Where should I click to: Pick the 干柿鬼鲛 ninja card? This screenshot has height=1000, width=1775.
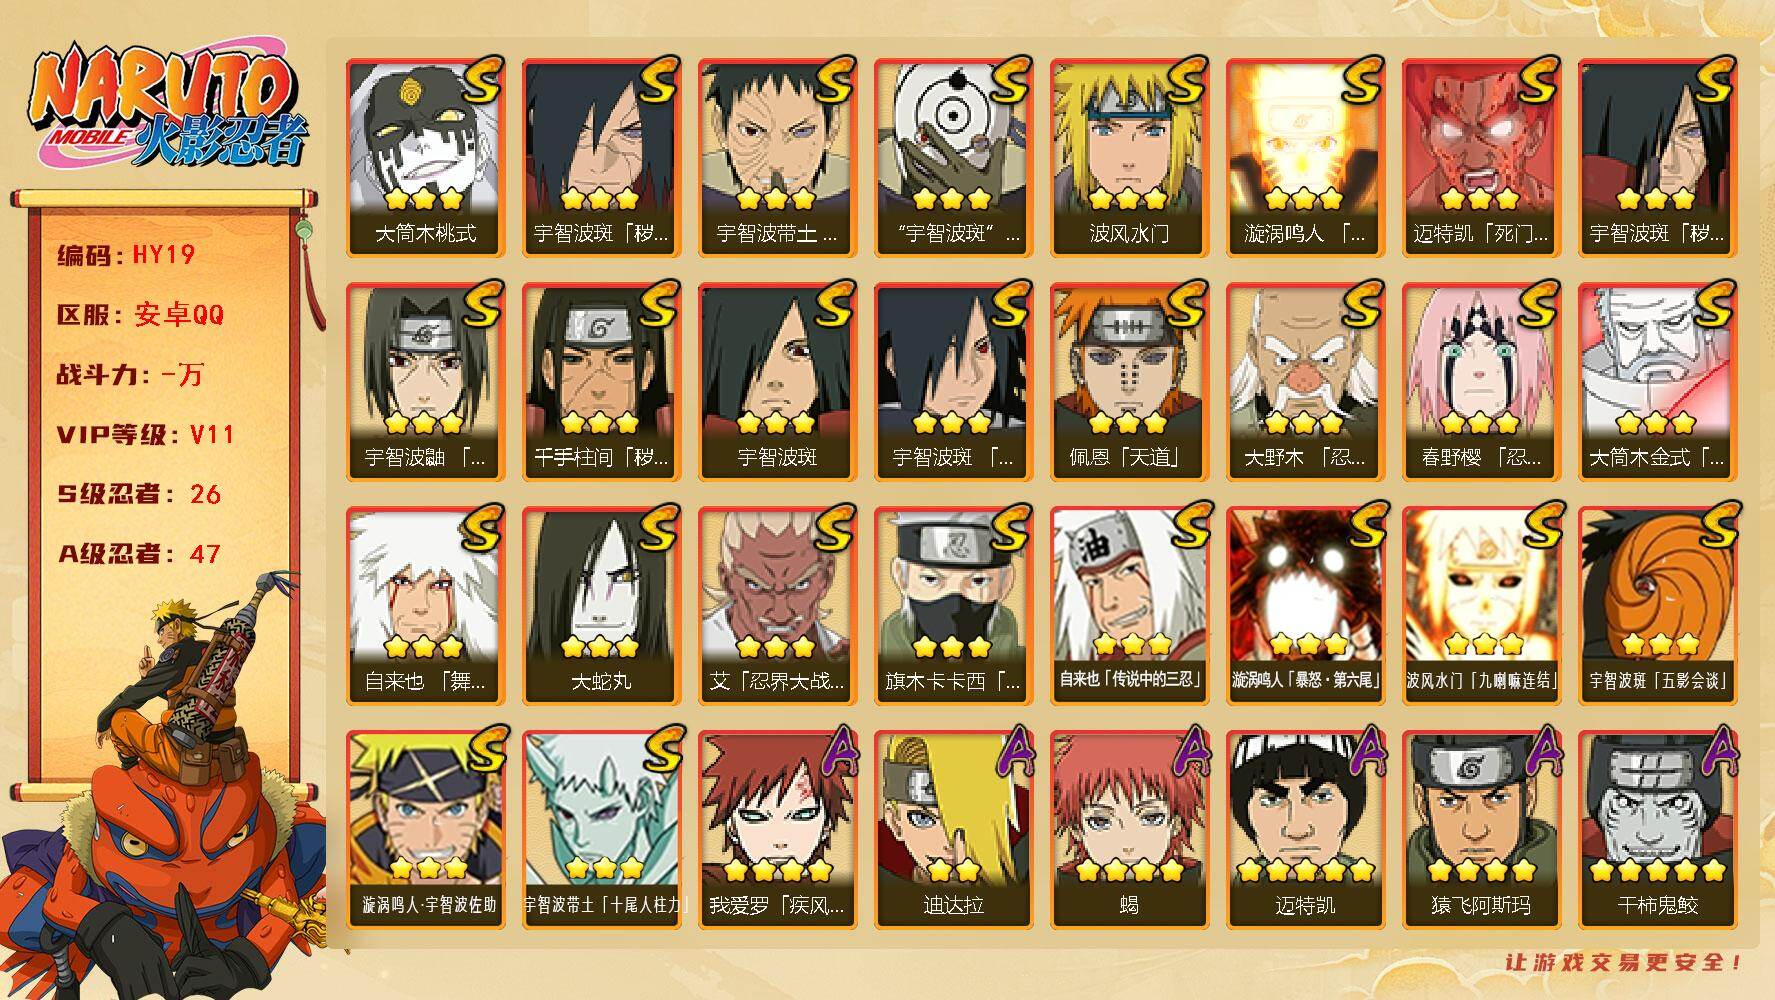(1657, 830)
